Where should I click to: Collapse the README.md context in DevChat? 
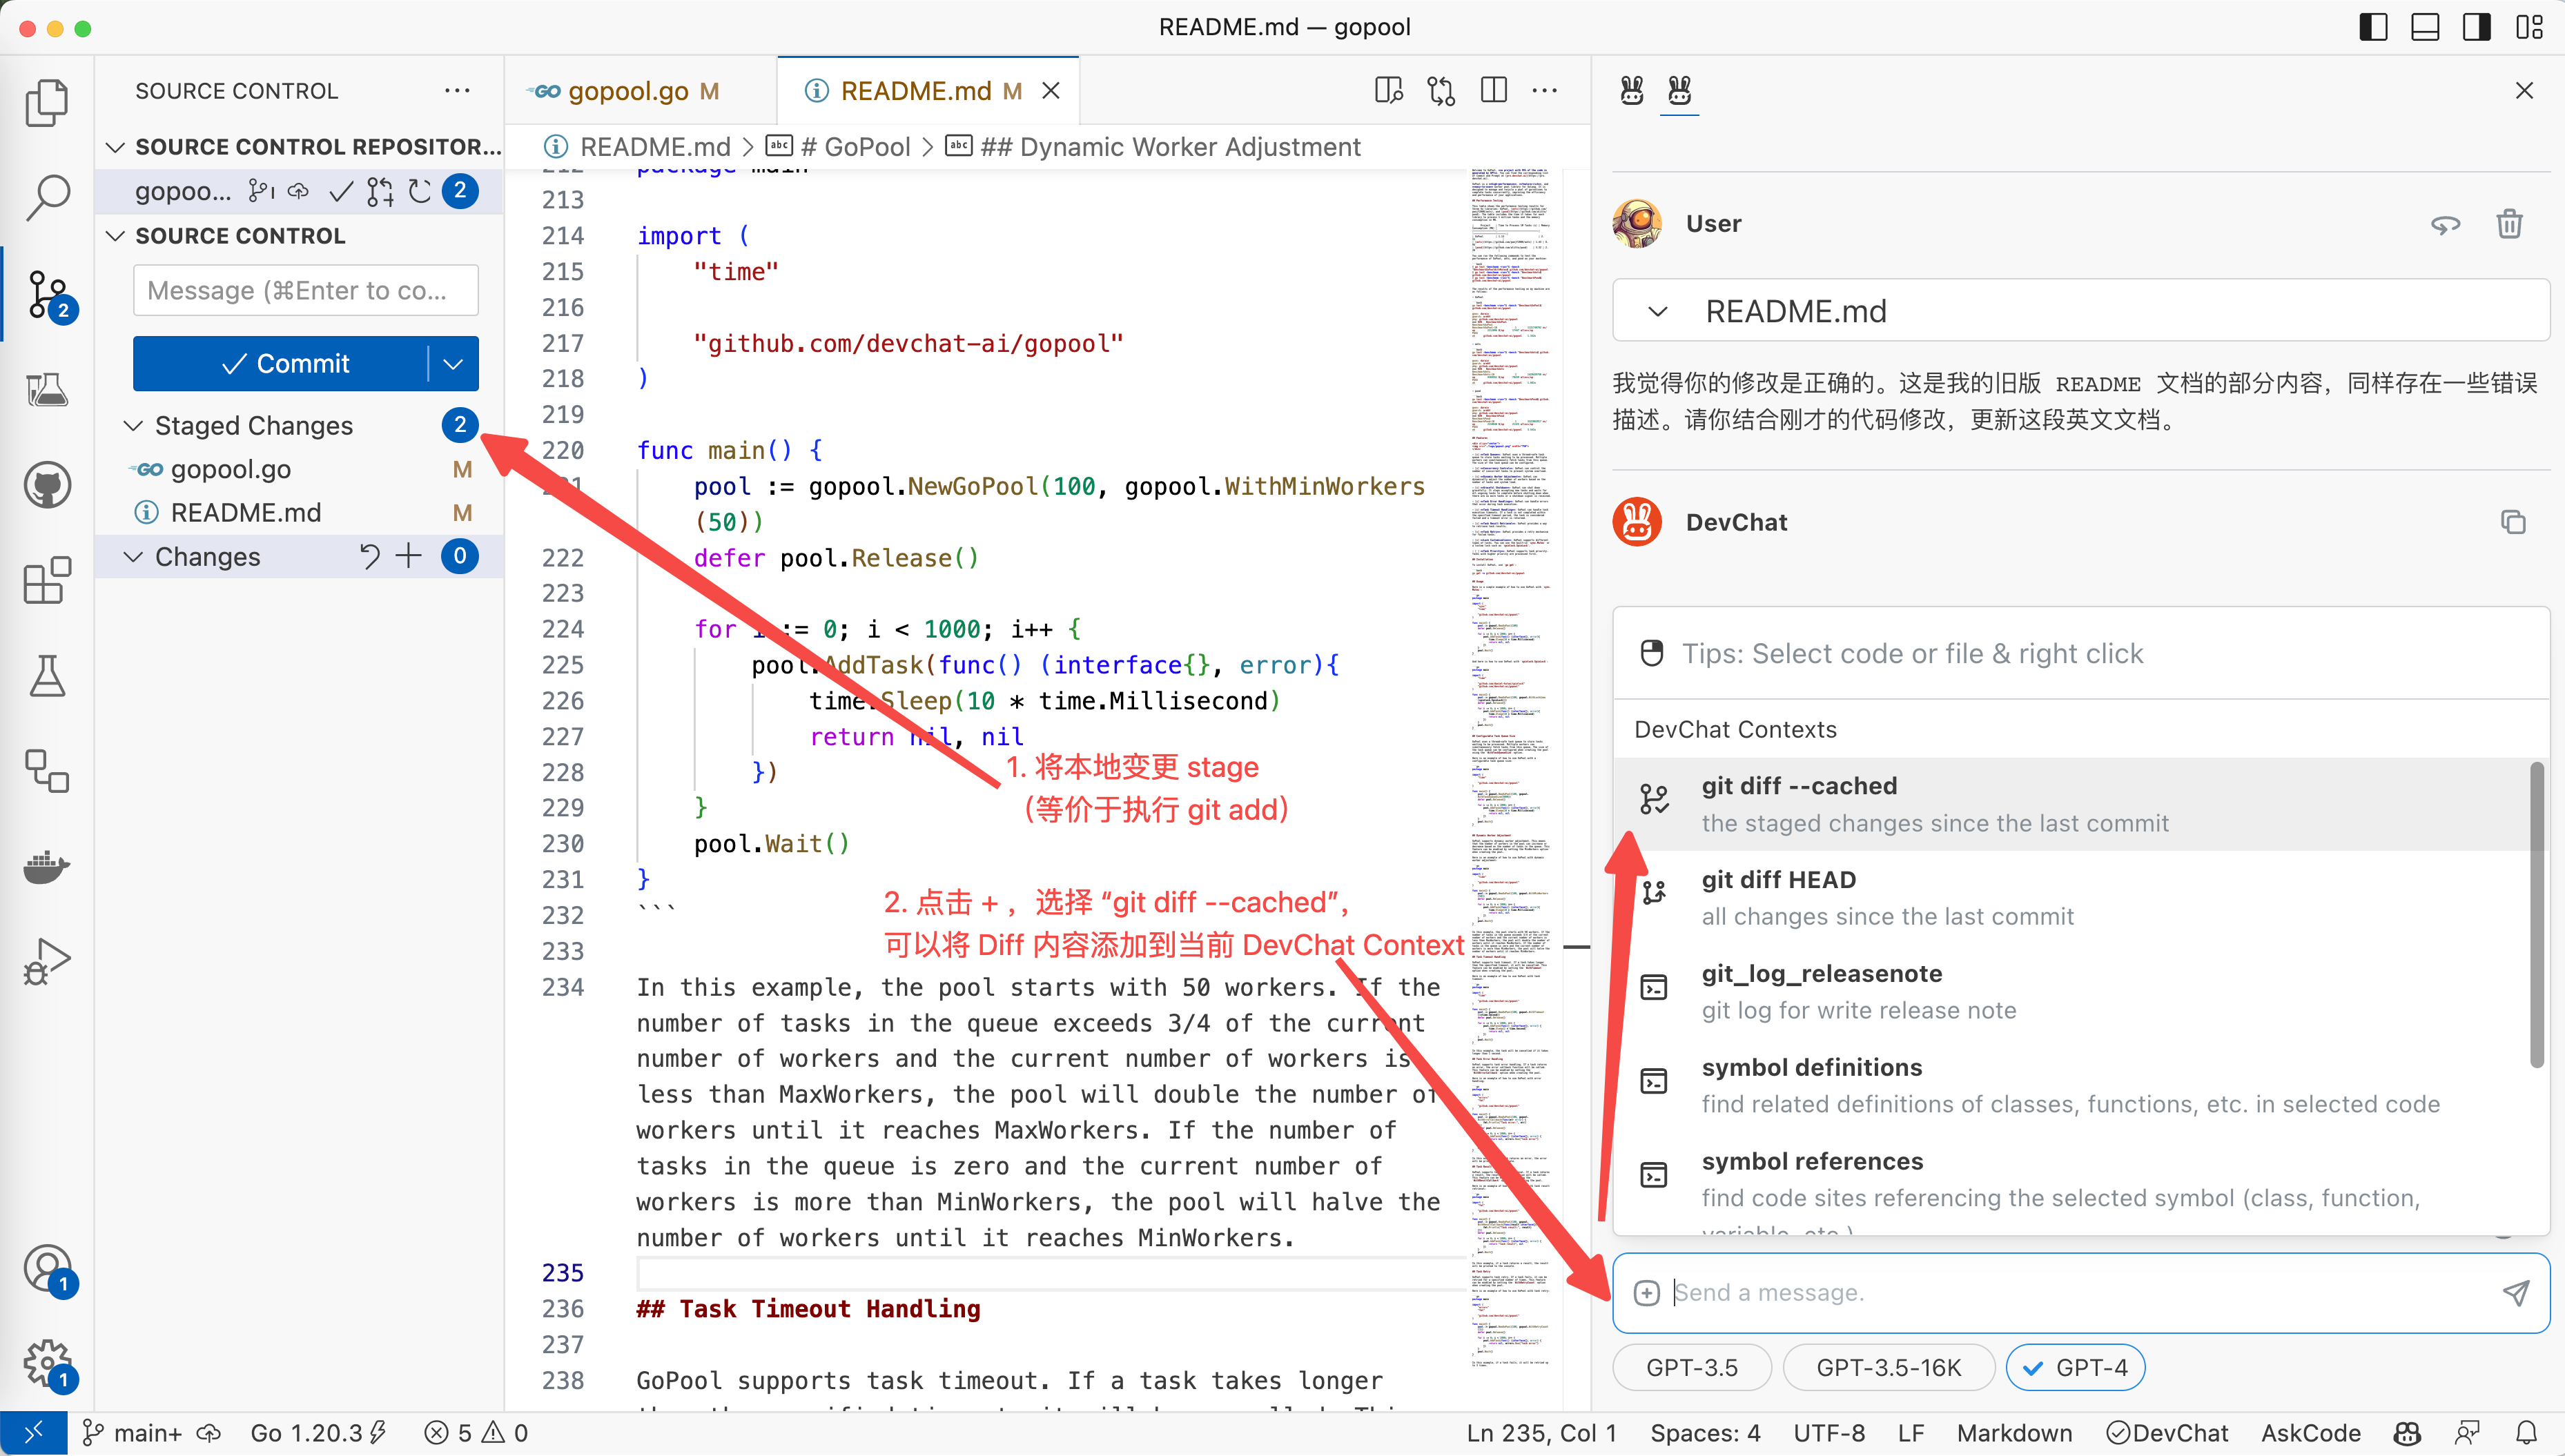(x=1657, y=311)
